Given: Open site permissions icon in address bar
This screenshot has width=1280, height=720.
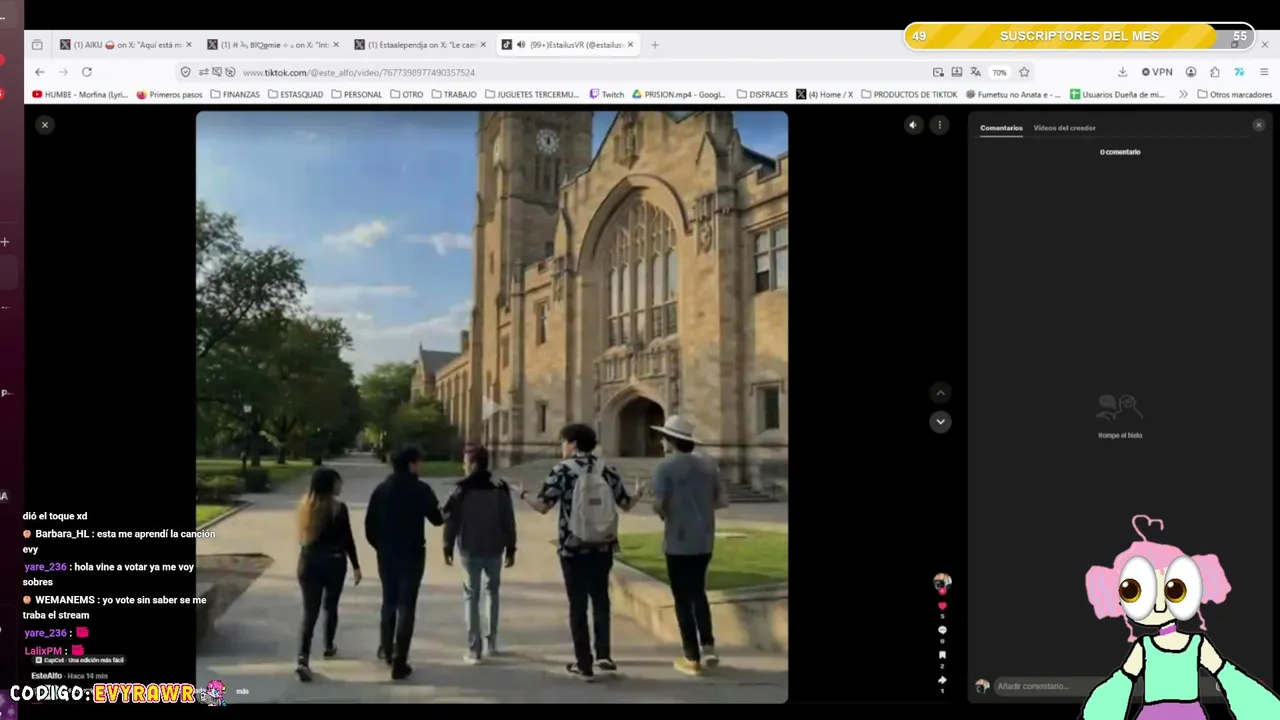Looking at the screenshot, I should (203, 72).
